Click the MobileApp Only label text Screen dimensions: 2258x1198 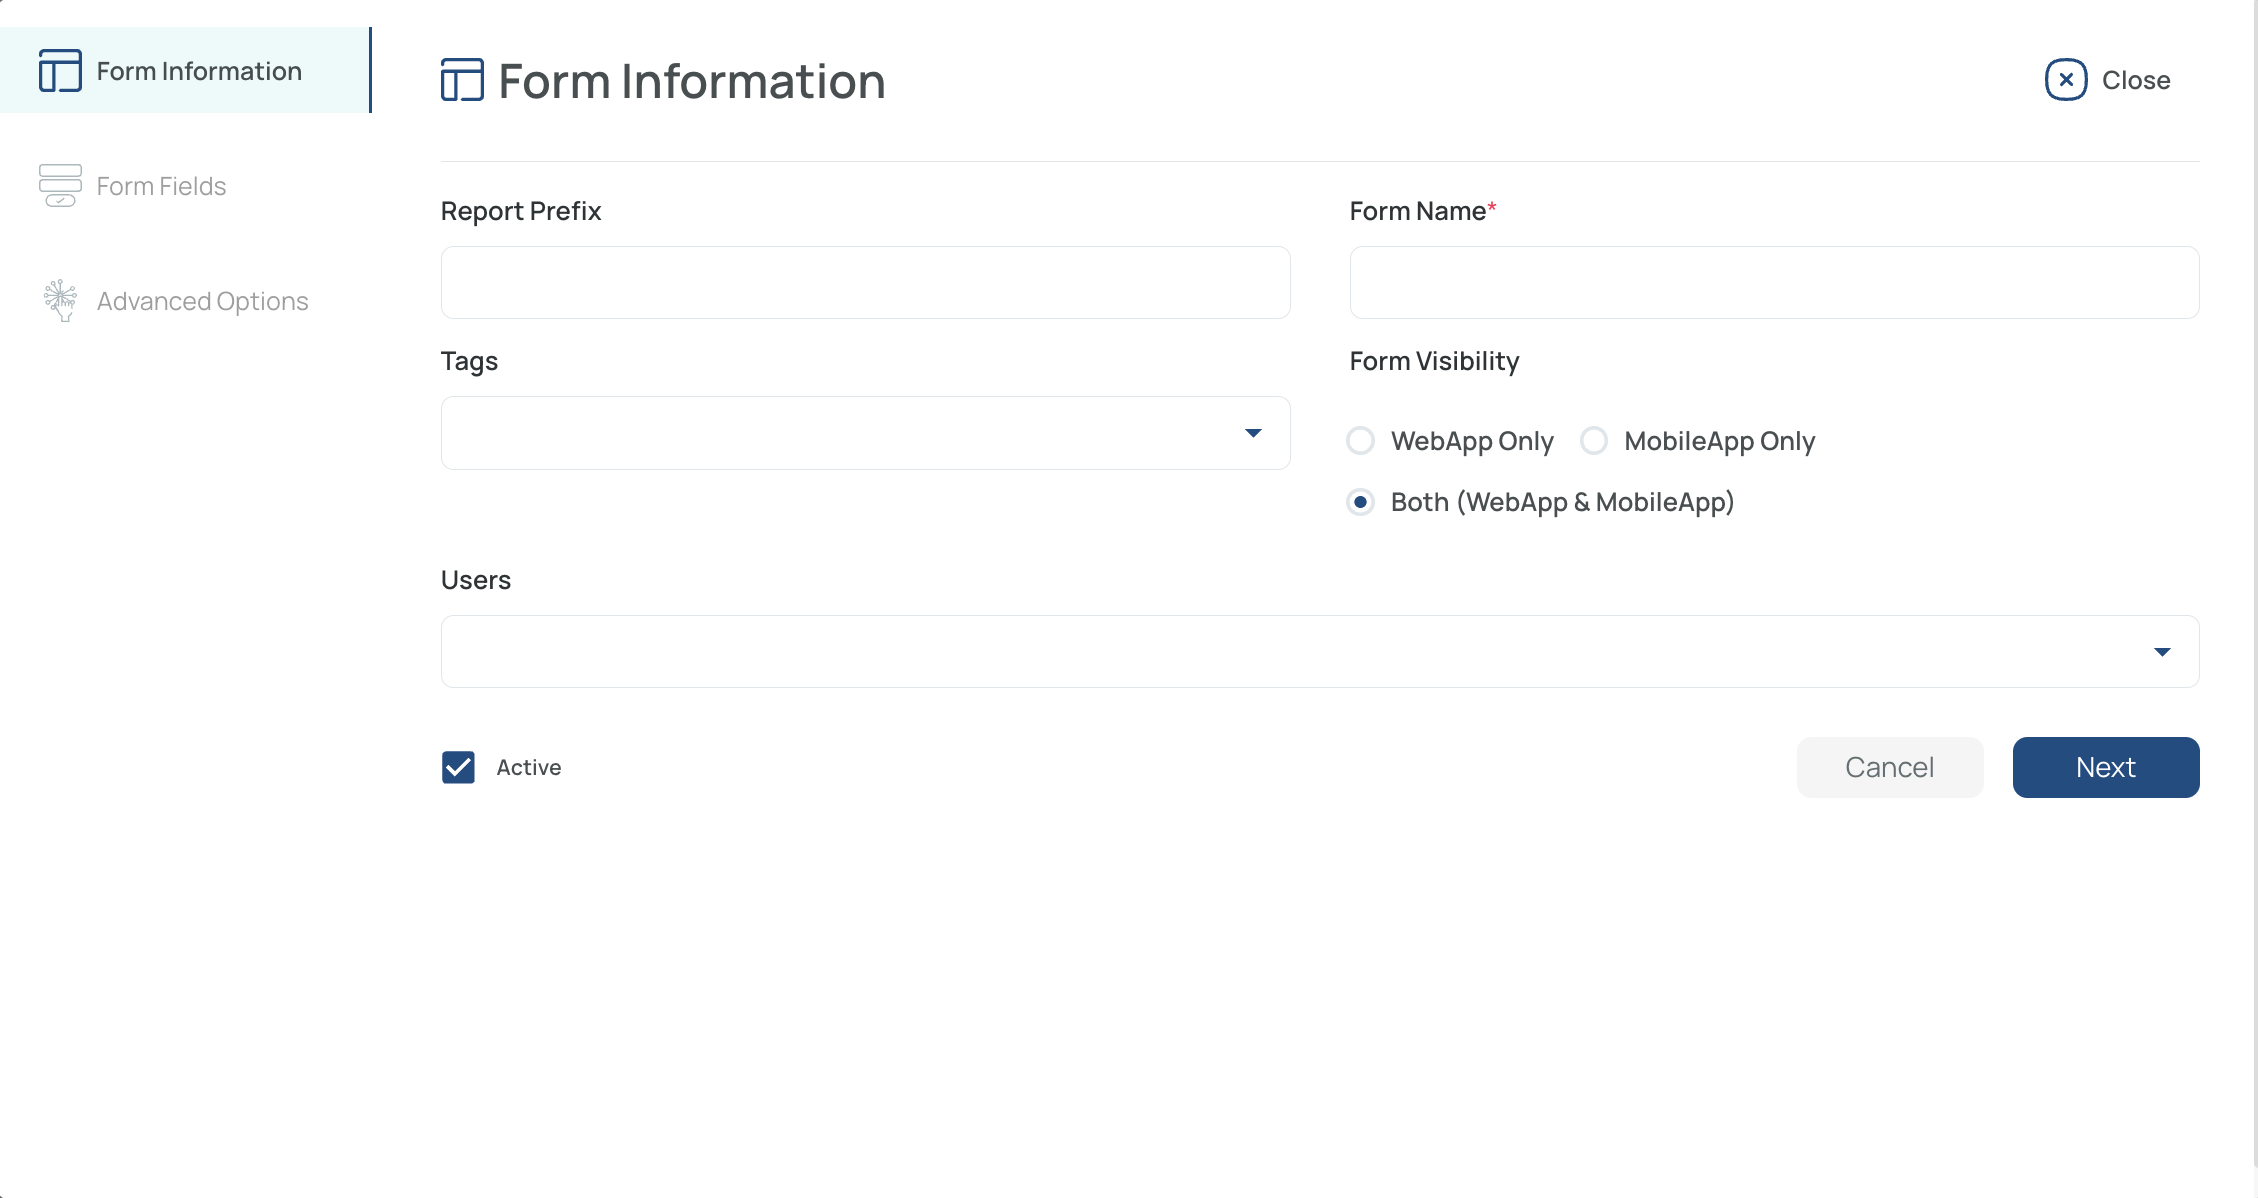pos(1719,441)
